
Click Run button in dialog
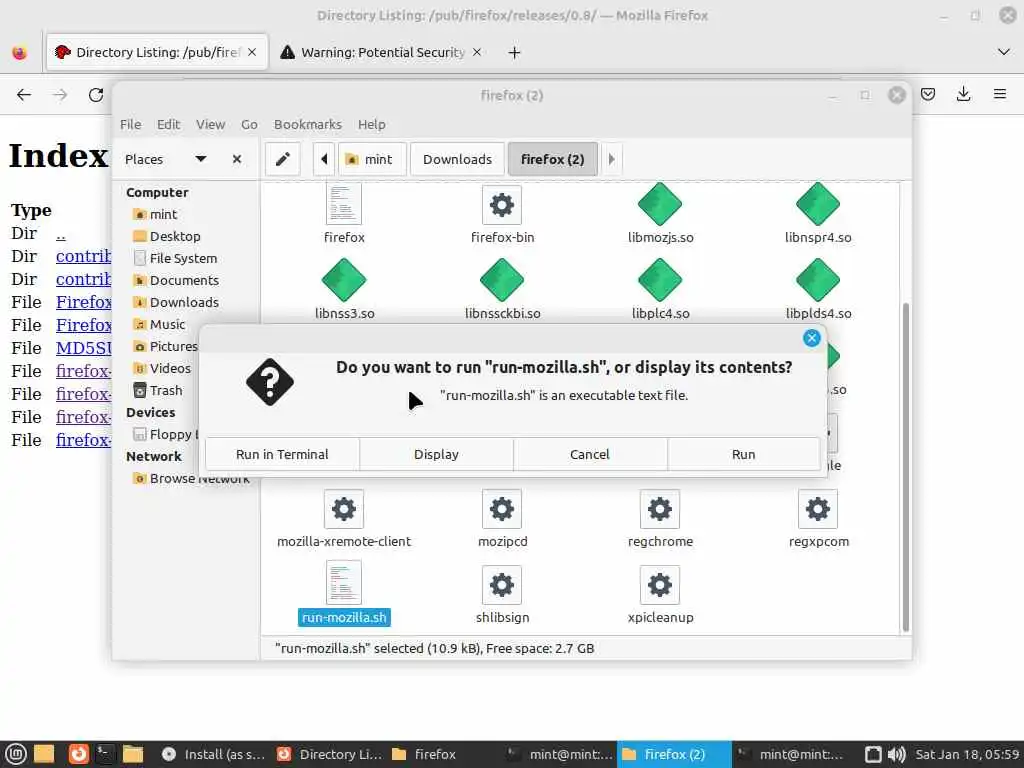743,454
